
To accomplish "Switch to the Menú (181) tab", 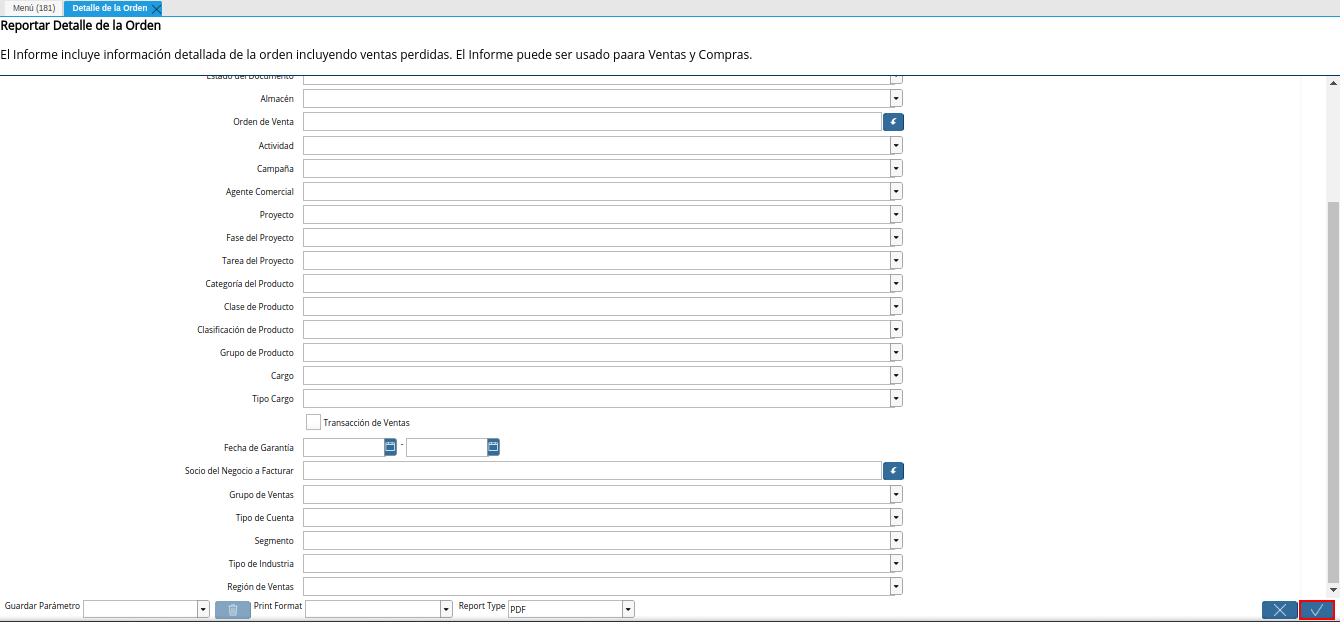I will pos(34,8).
